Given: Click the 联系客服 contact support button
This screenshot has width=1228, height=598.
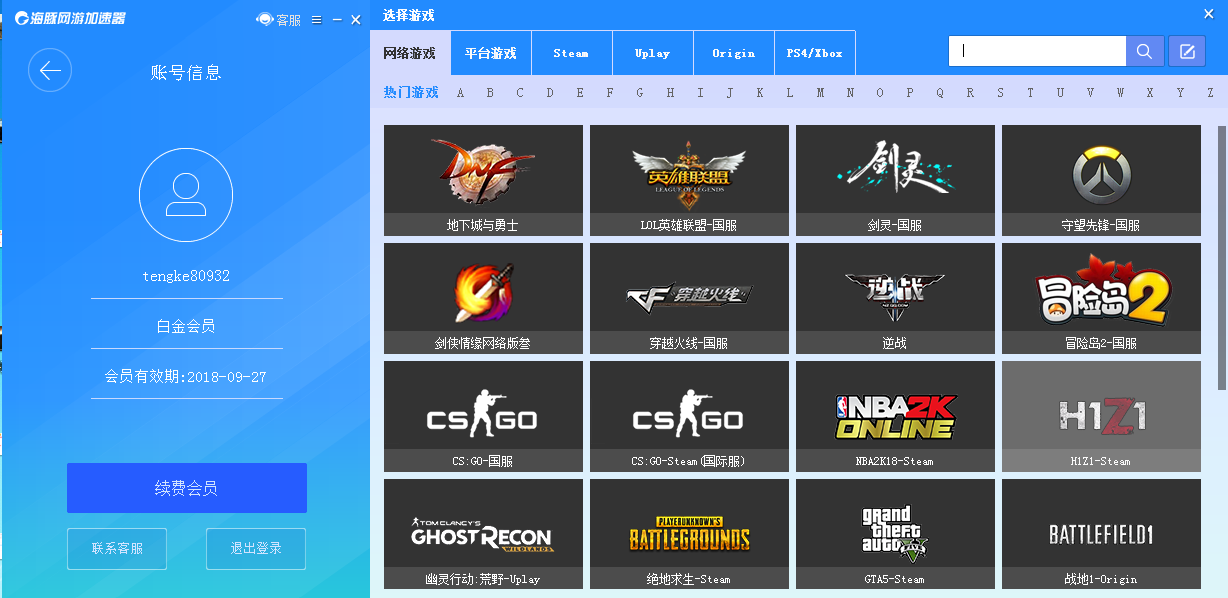Looking at the screenshot, I should (x=117, y=548).
